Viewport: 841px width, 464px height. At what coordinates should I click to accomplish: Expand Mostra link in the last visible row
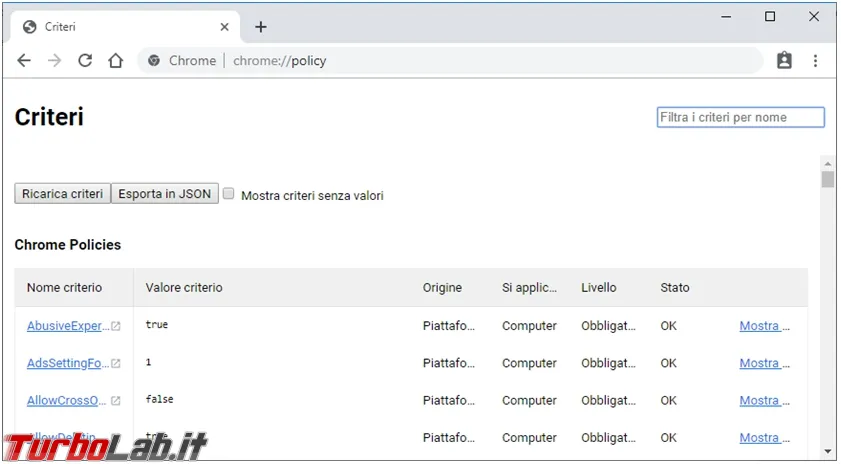click(x=765, y=438)
